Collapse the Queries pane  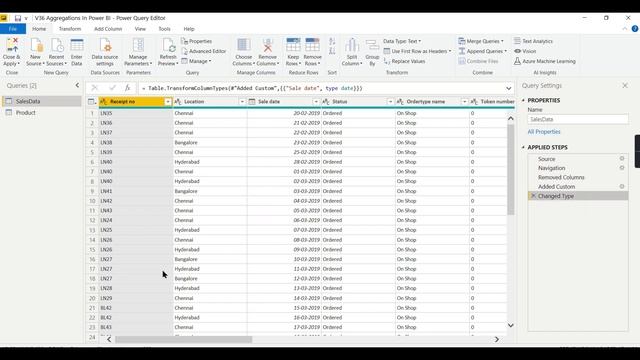pos(77,85)
